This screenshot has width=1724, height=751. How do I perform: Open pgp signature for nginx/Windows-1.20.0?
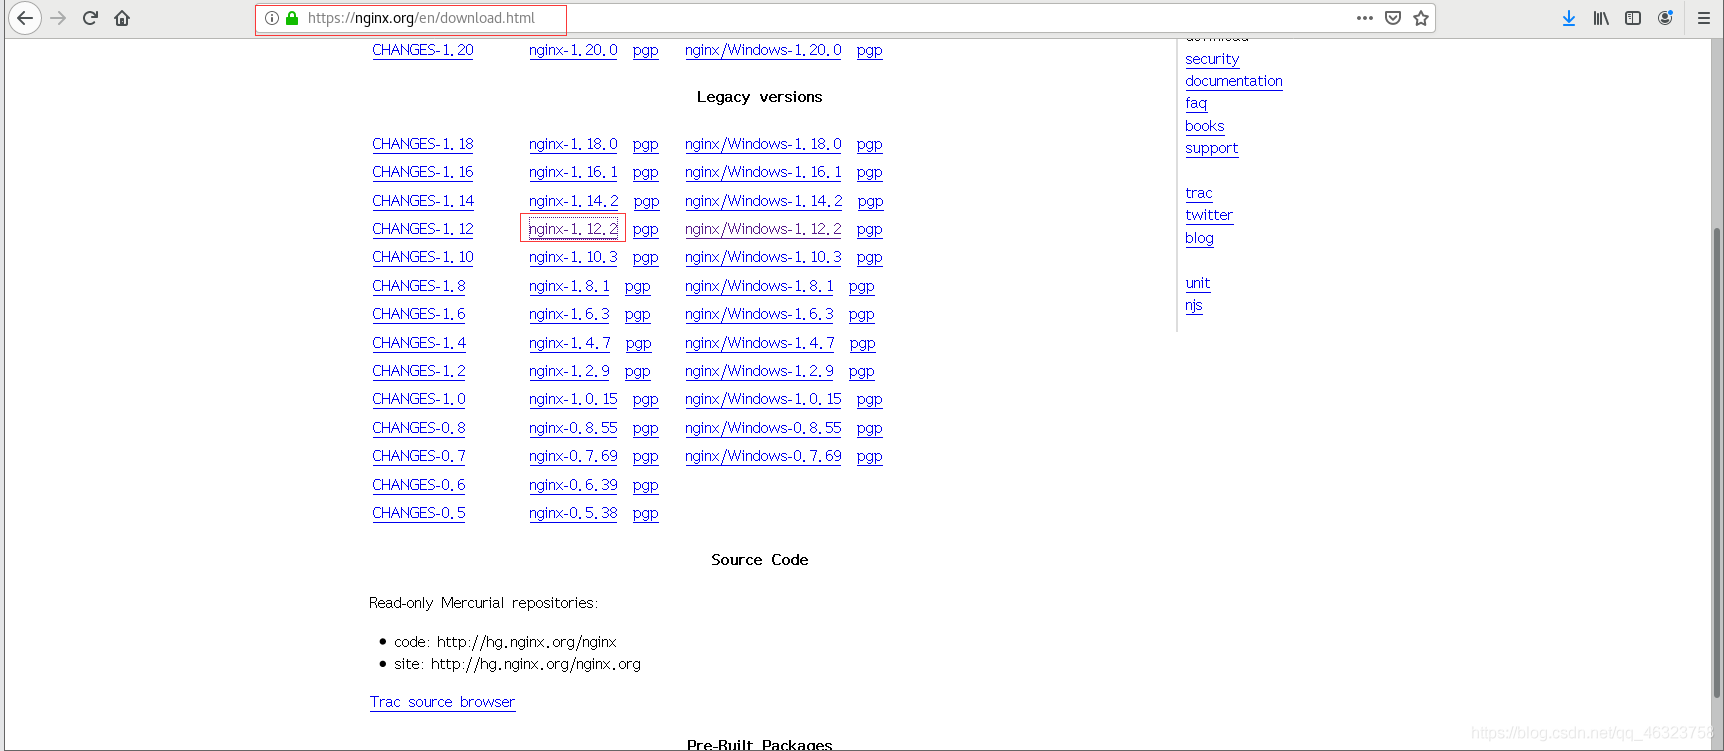click(870, 50)
